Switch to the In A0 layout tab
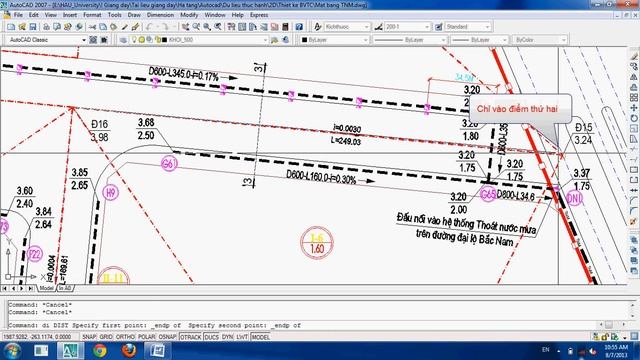Viewport: 640px width, 360px height. (65, 288)
